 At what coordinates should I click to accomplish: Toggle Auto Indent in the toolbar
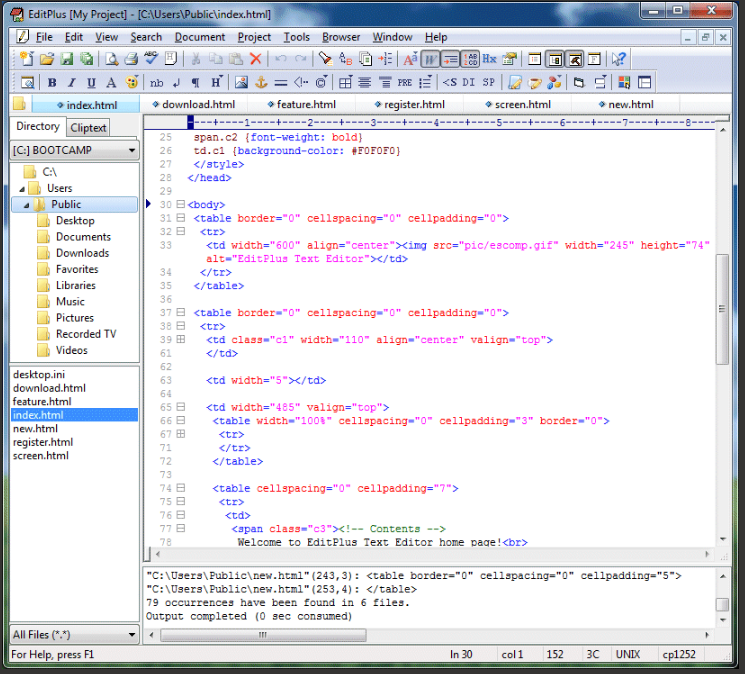pos(450,59)
